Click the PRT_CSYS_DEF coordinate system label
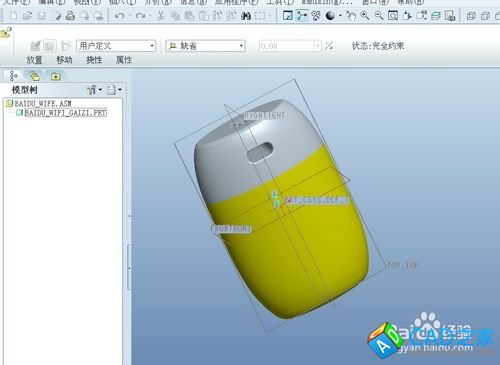Image resolution: width=500 pixels, height=365 pixels. click(x=315, y=200)
